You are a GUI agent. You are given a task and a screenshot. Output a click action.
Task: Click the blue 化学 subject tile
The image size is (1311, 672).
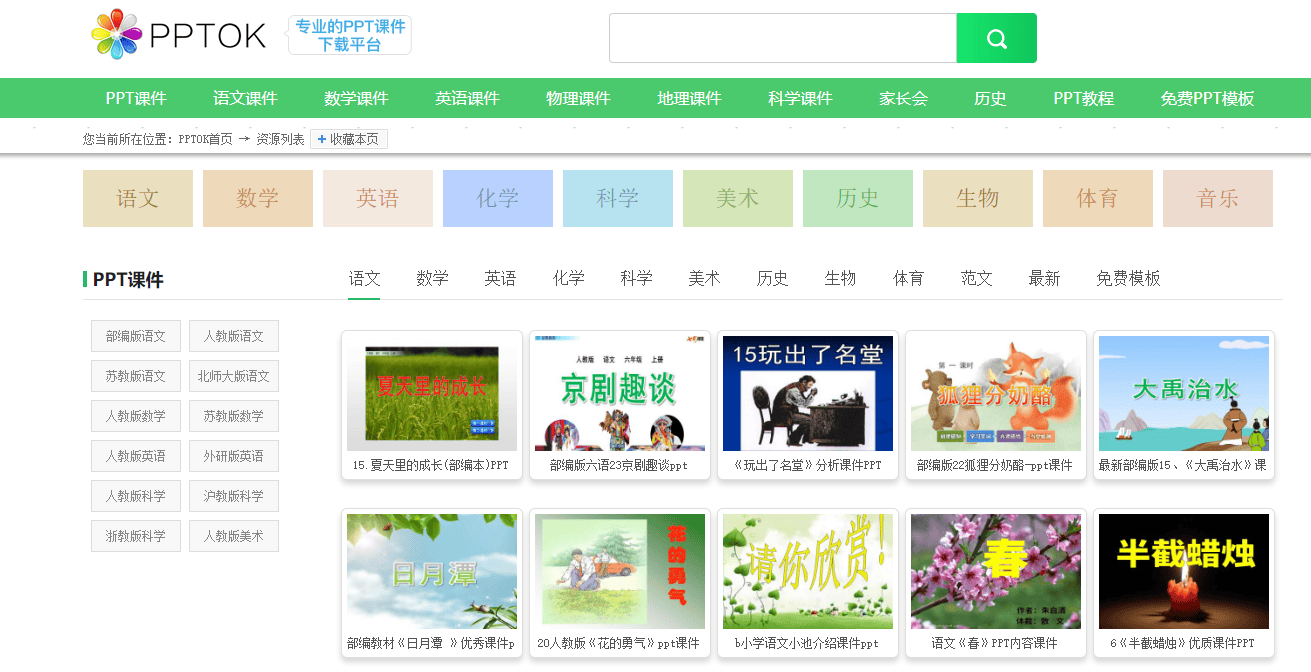click(497, 198)
